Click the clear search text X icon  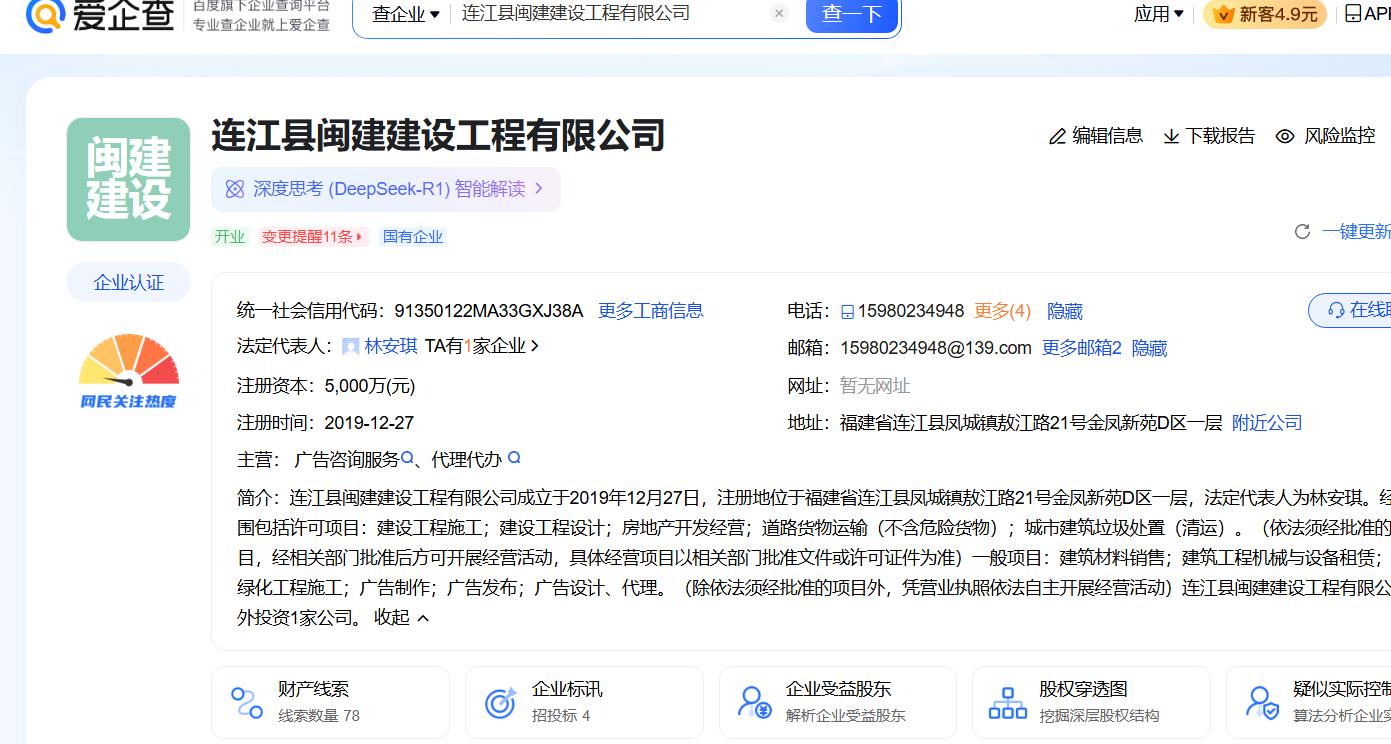[779, 14]
